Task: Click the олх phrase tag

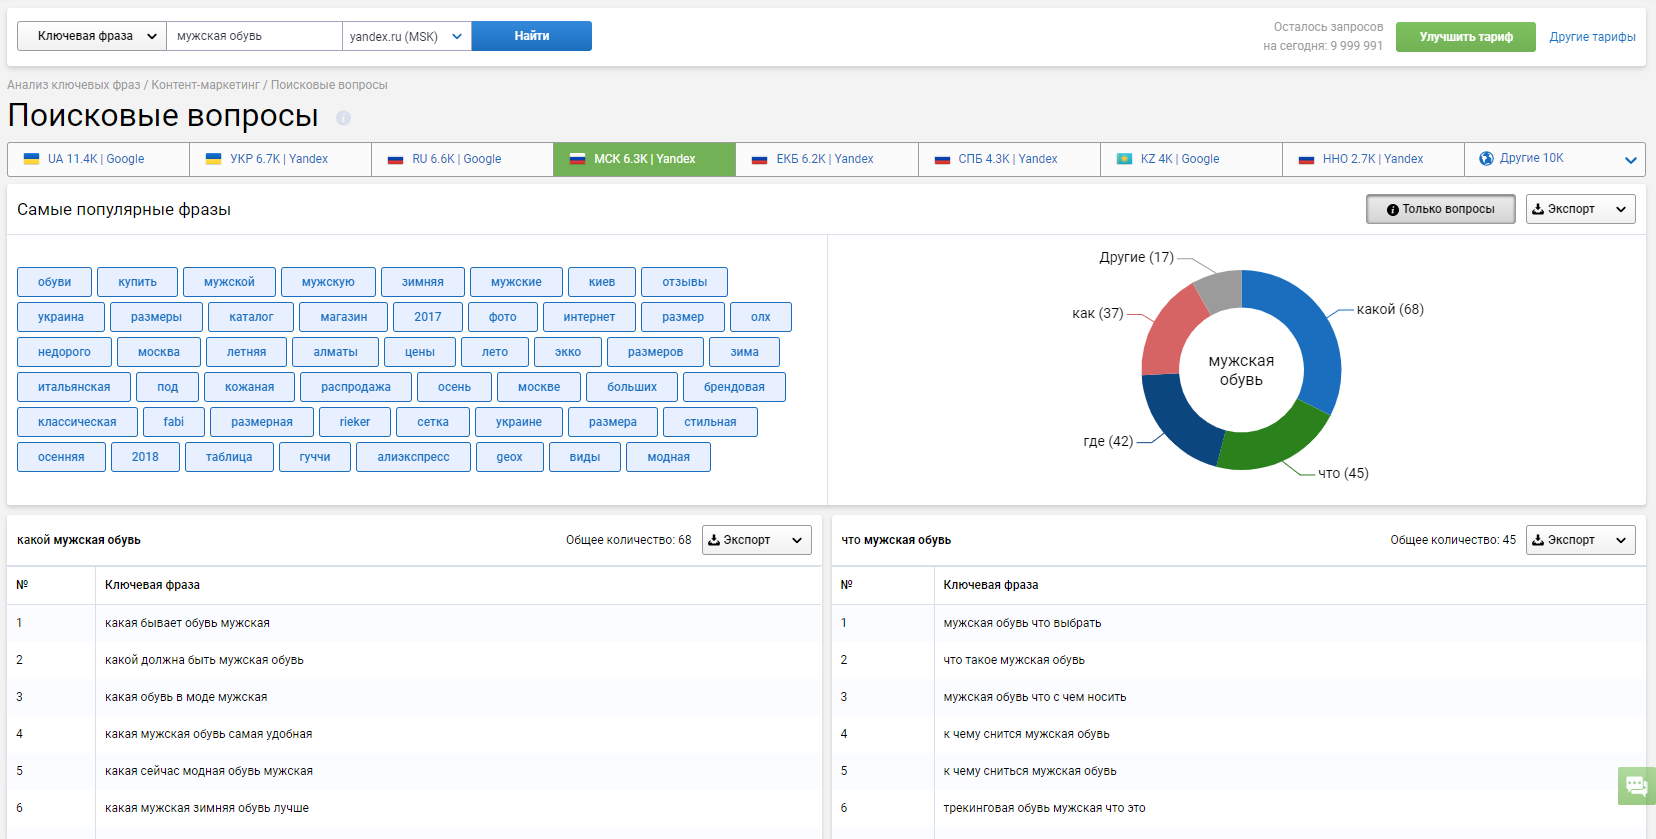Action: [761, 317]
